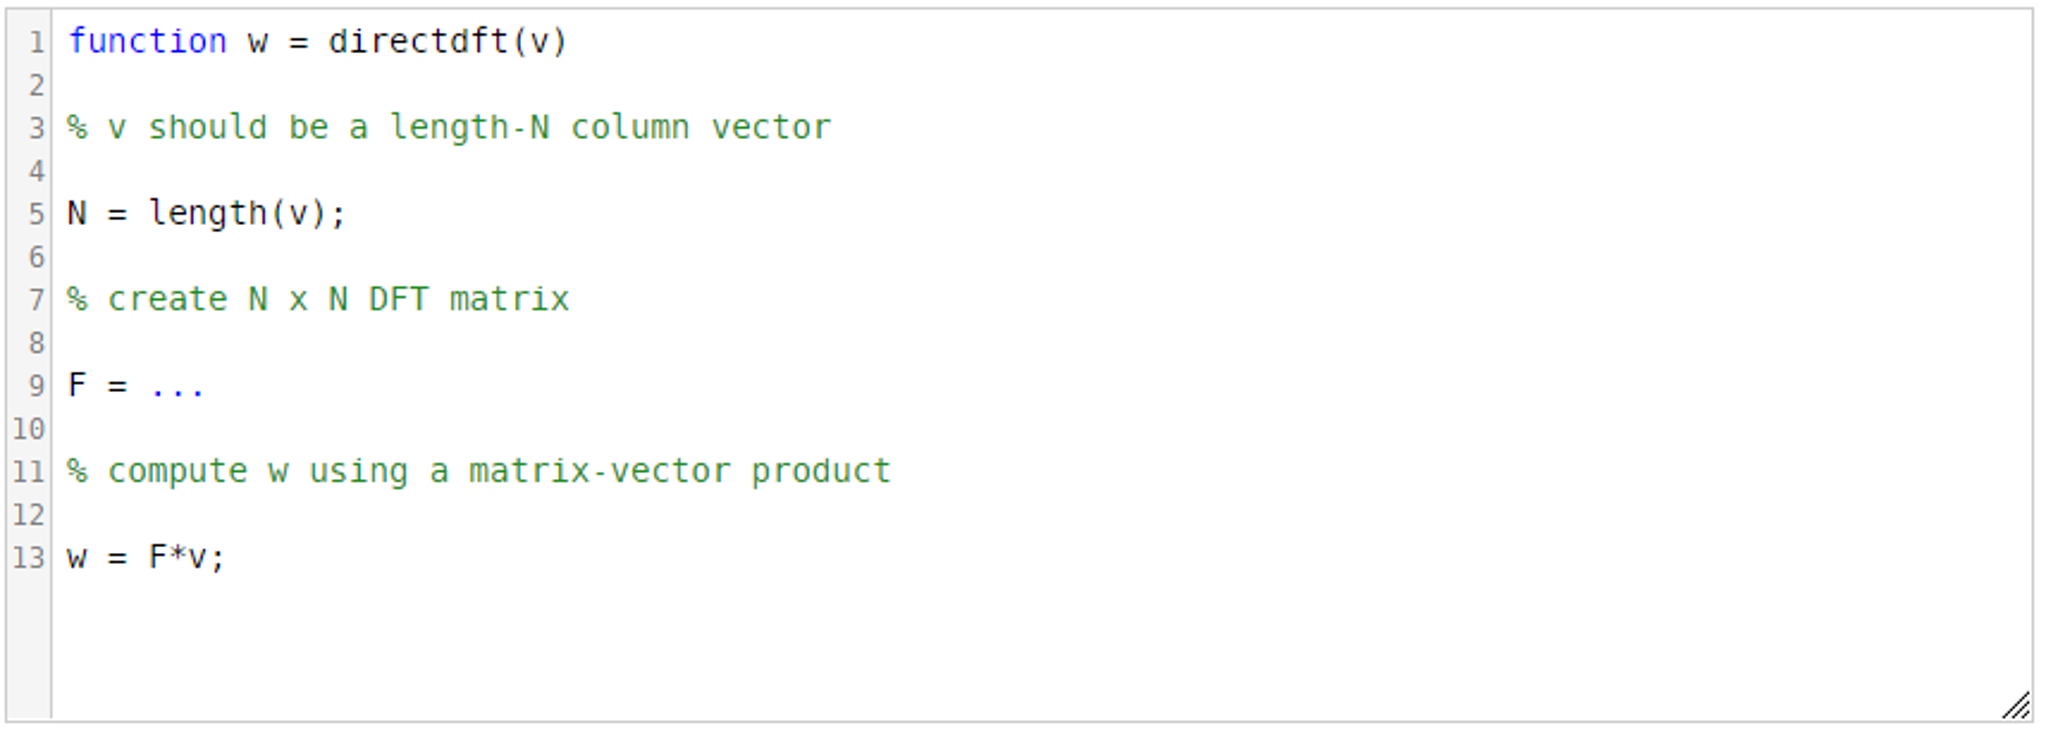Click line number 1 in the gutter
The width and height of the screenshot is (2046, 735).
36,43
